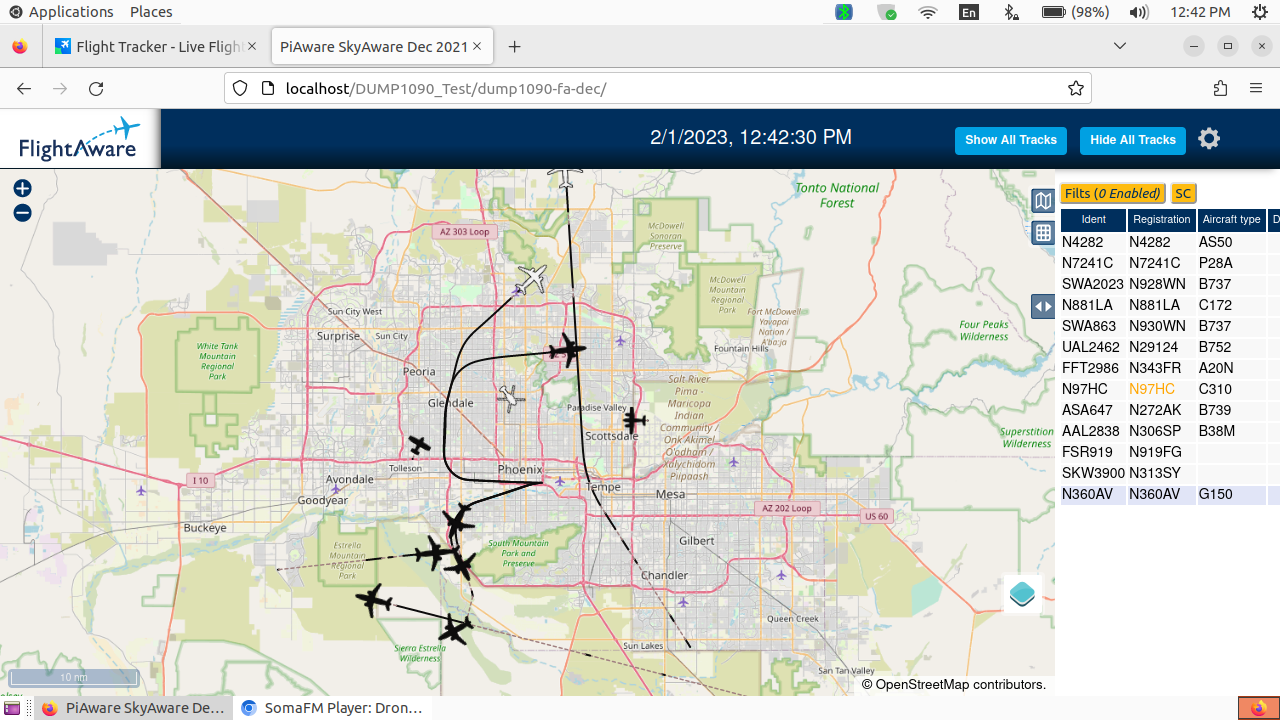Open the system volume control
The width and height of the screenshot is (1280, 720).
point(1139,12)
